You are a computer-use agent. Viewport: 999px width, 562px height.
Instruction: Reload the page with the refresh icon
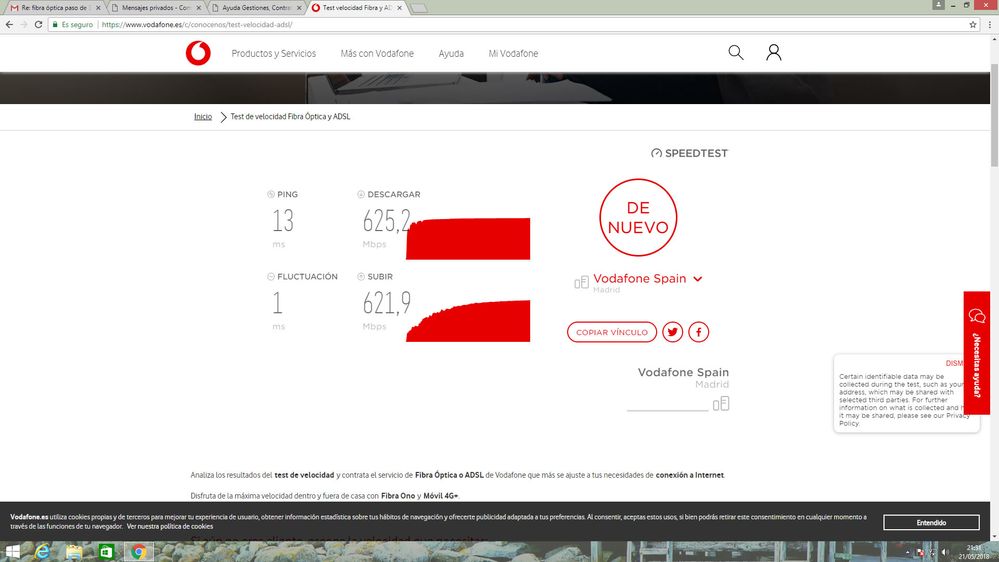(x=38, y=24)
